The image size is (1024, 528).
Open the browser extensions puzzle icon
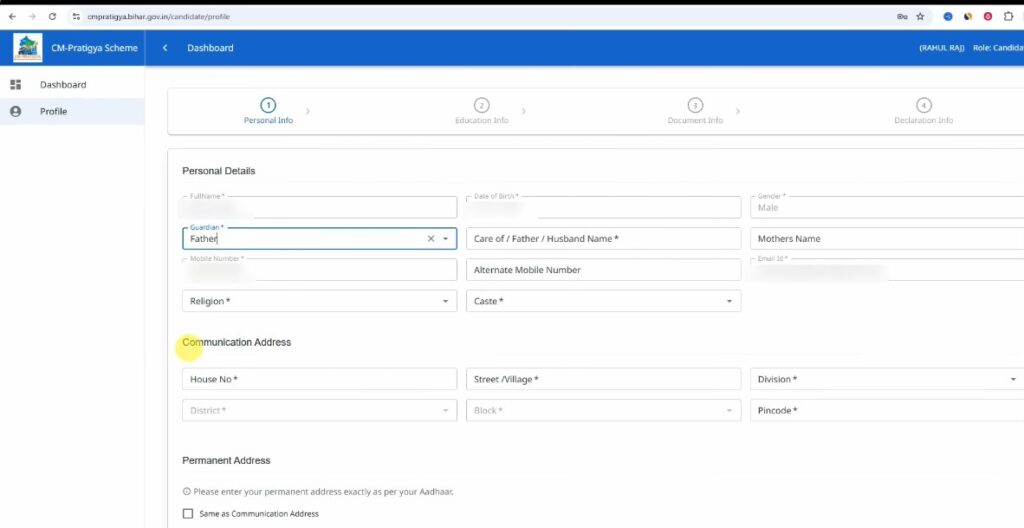(1008, 17)
